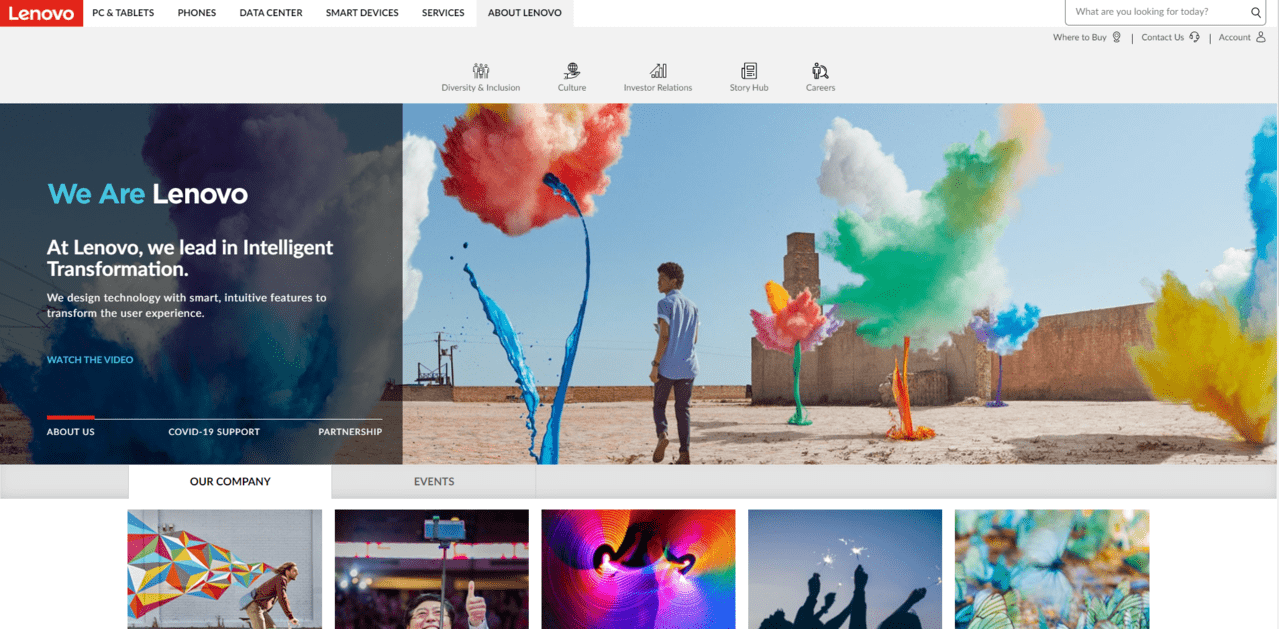Viewport: 1279px width, 629px height.
Task: Open the Diversity & Inclusion icon
Action: (481, 71)
